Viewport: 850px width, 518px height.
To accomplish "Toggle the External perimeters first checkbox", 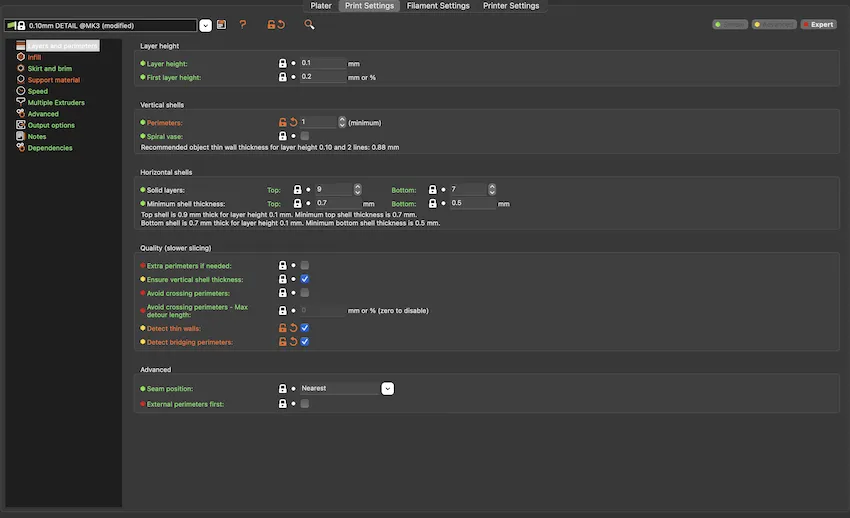I will pos(305,404).
